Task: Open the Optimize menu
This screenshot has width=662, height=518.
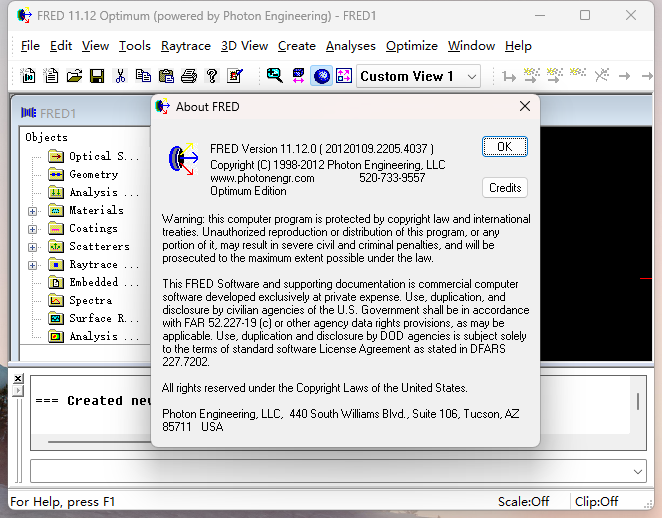Action: pyautogui.click(x=412, y=46)
